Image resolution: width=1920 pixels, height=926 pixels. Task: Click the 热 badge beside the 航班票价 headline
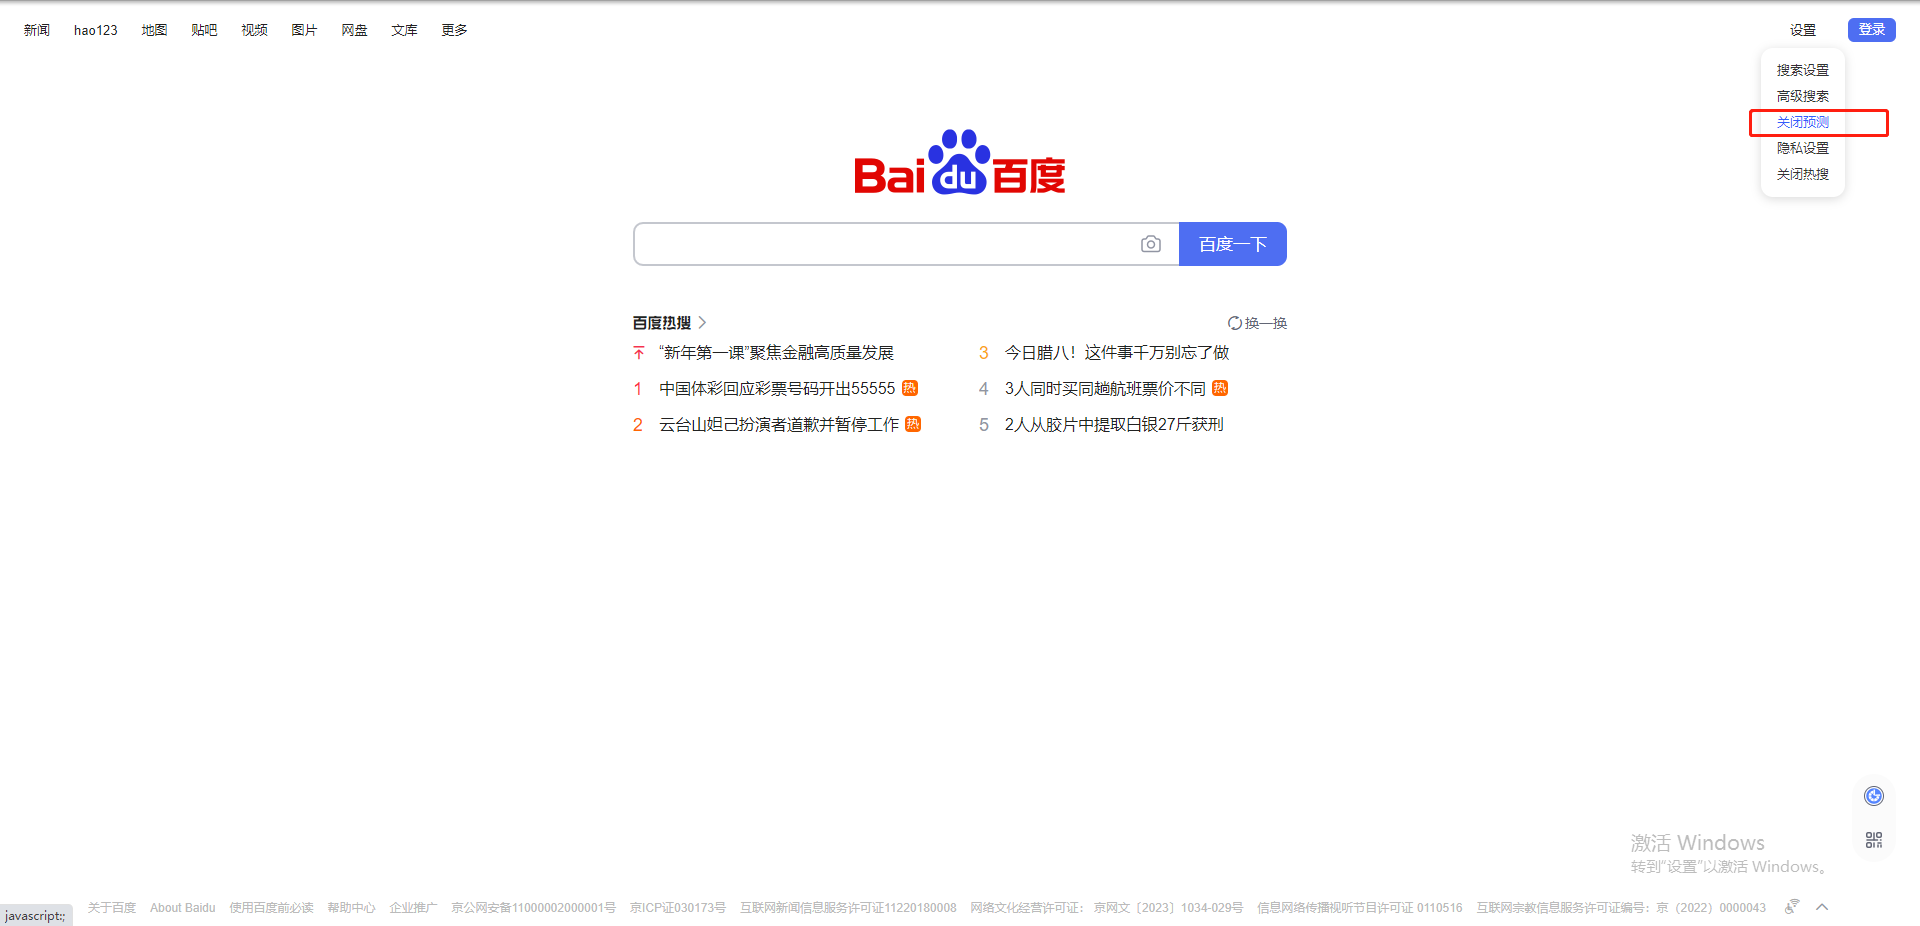[x=1220, y=388]
